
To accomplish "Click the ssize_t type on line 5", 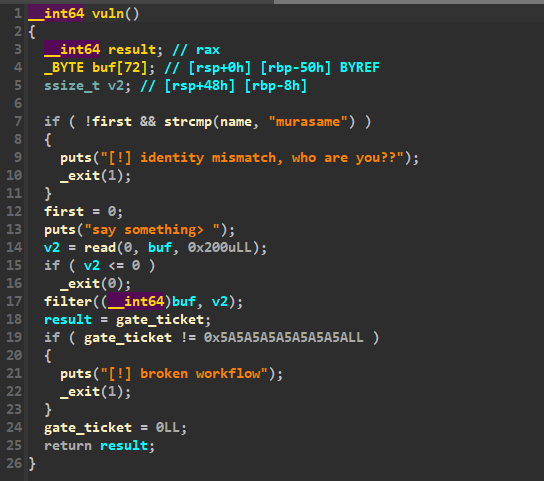I will [x=72, y=85].
